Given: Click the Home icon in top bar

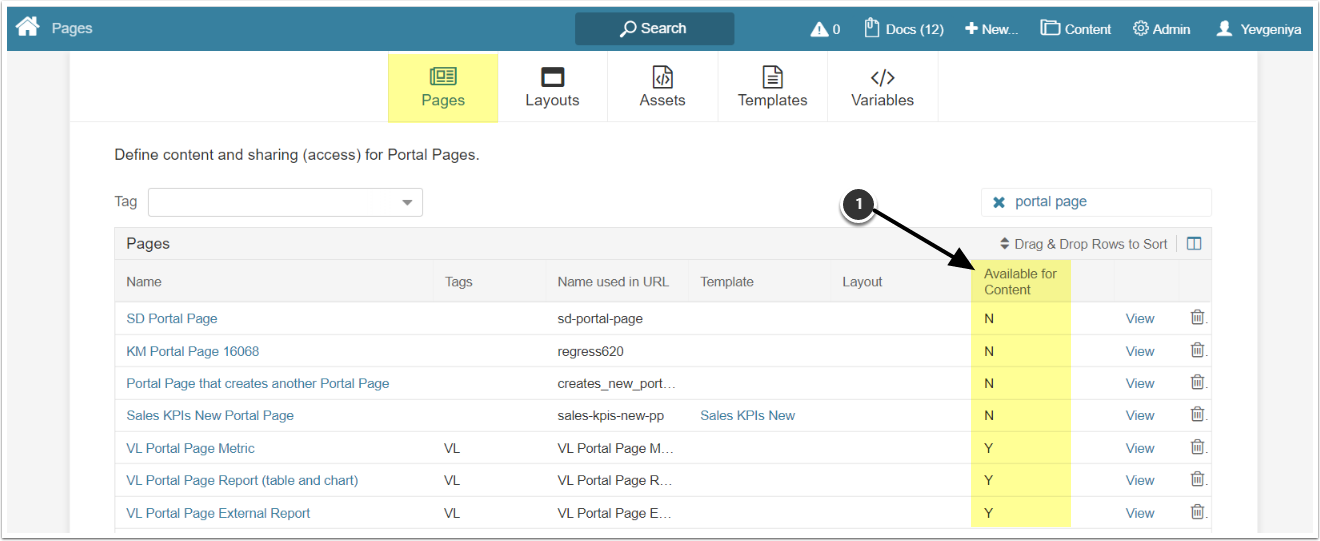Looking at the screenshot, I should click(27, 28).
